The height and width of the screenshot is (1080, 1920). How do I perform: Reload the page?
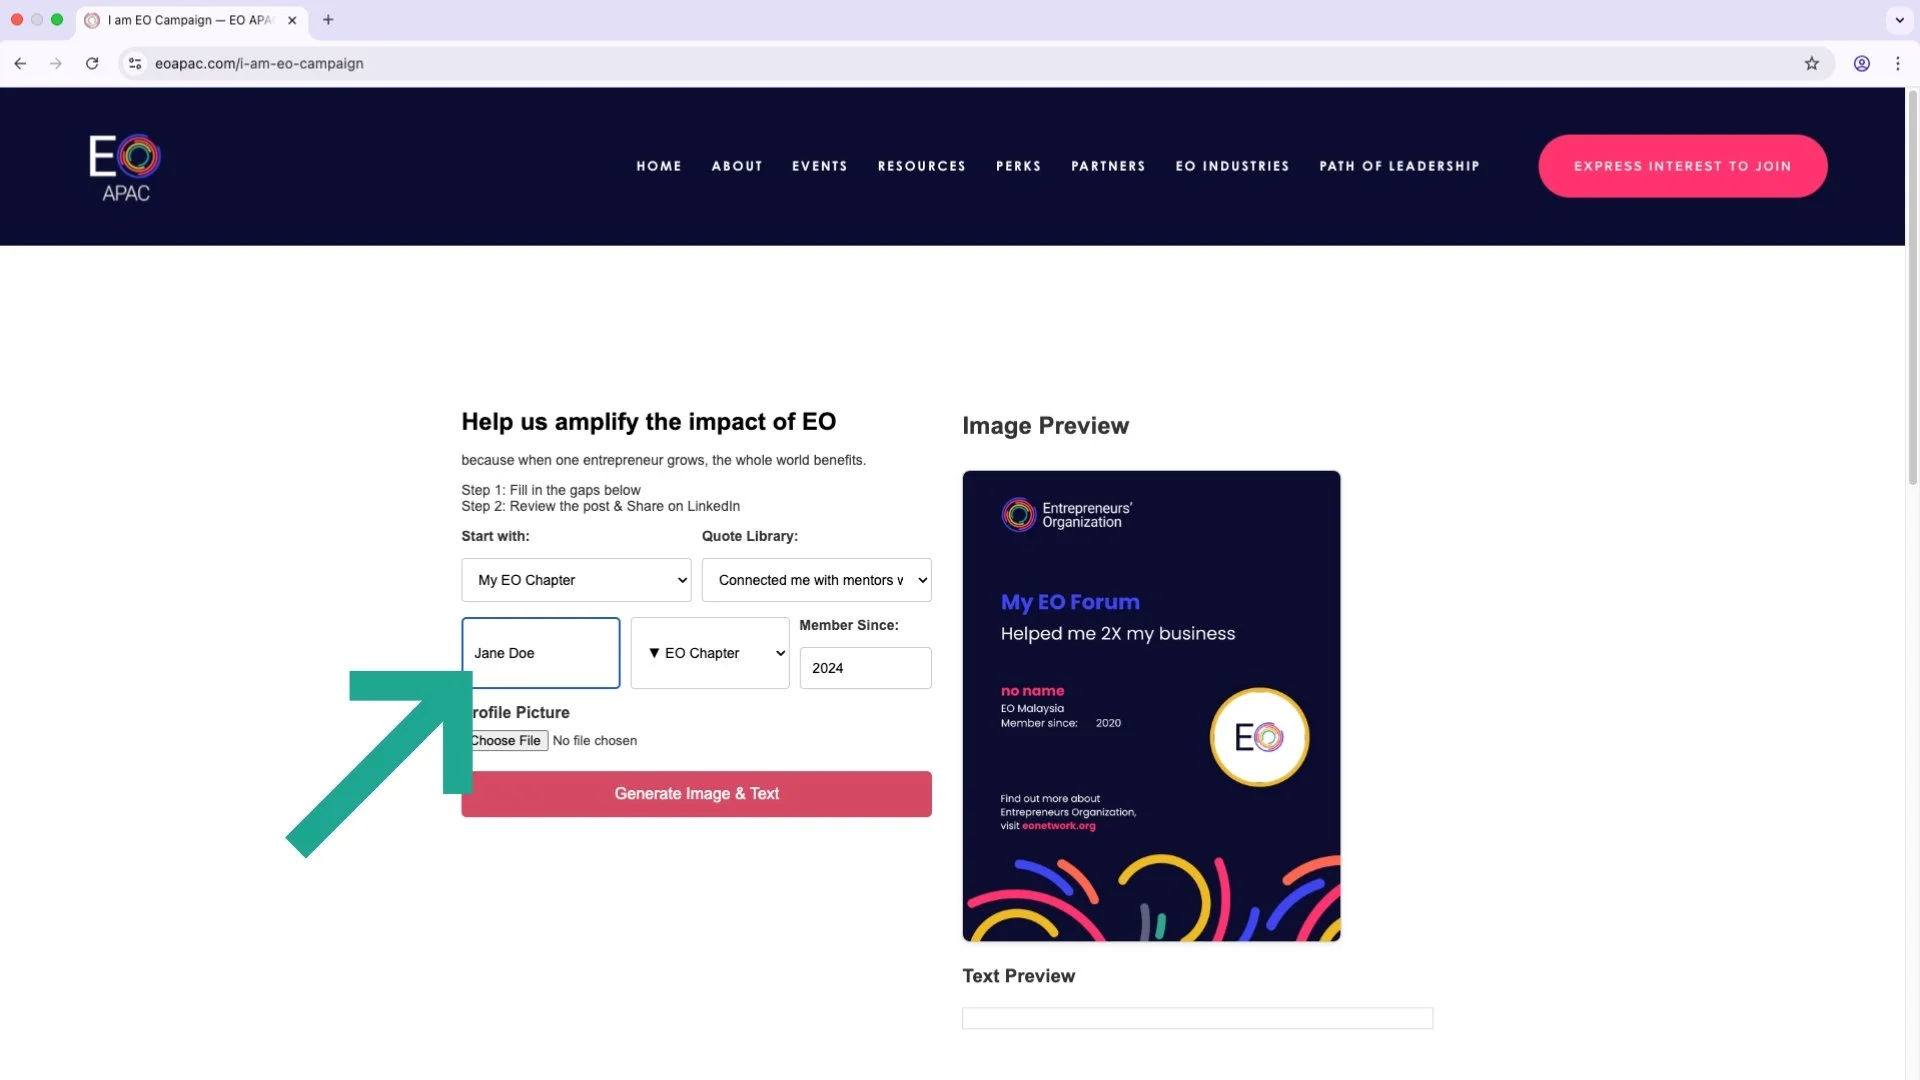pyautogui.click(x=92, y=63)
